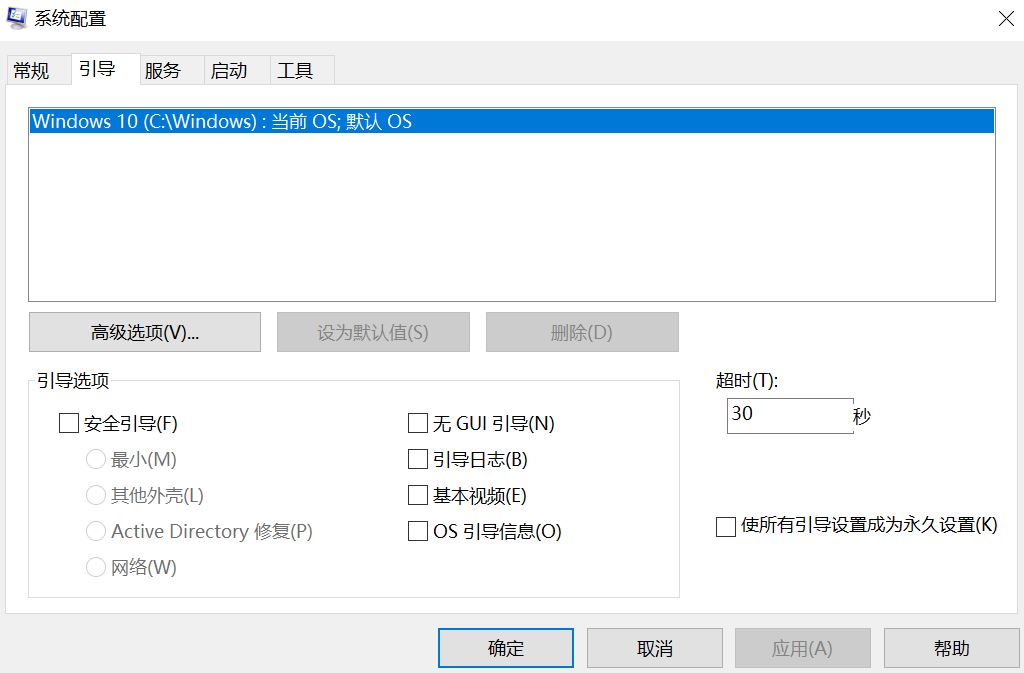The width and height of the screenshot is (1024, 673).
Task: 打开高级选项对话框
Action: [144, 331]
